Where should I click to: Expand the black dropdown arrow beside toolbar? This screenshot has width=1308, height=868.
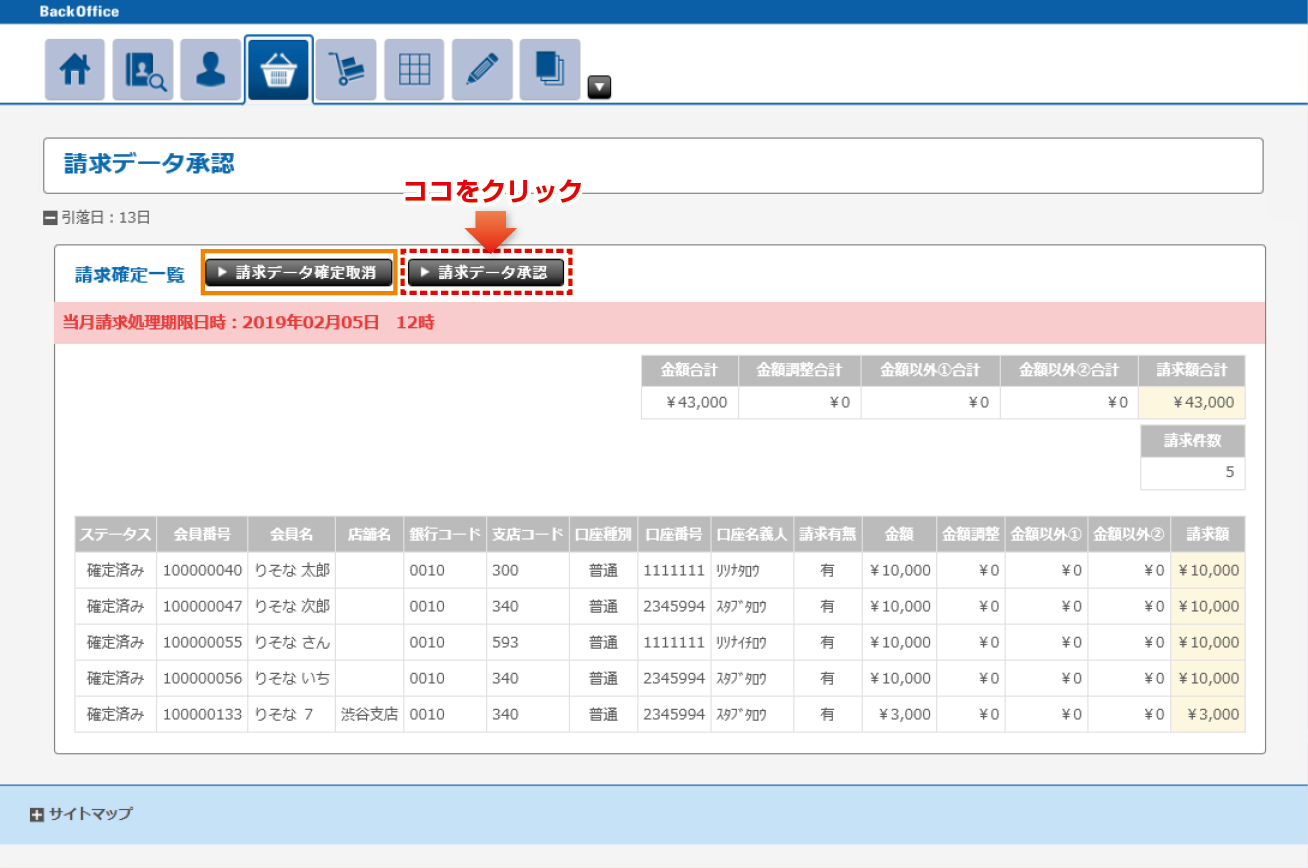[599, 88]
